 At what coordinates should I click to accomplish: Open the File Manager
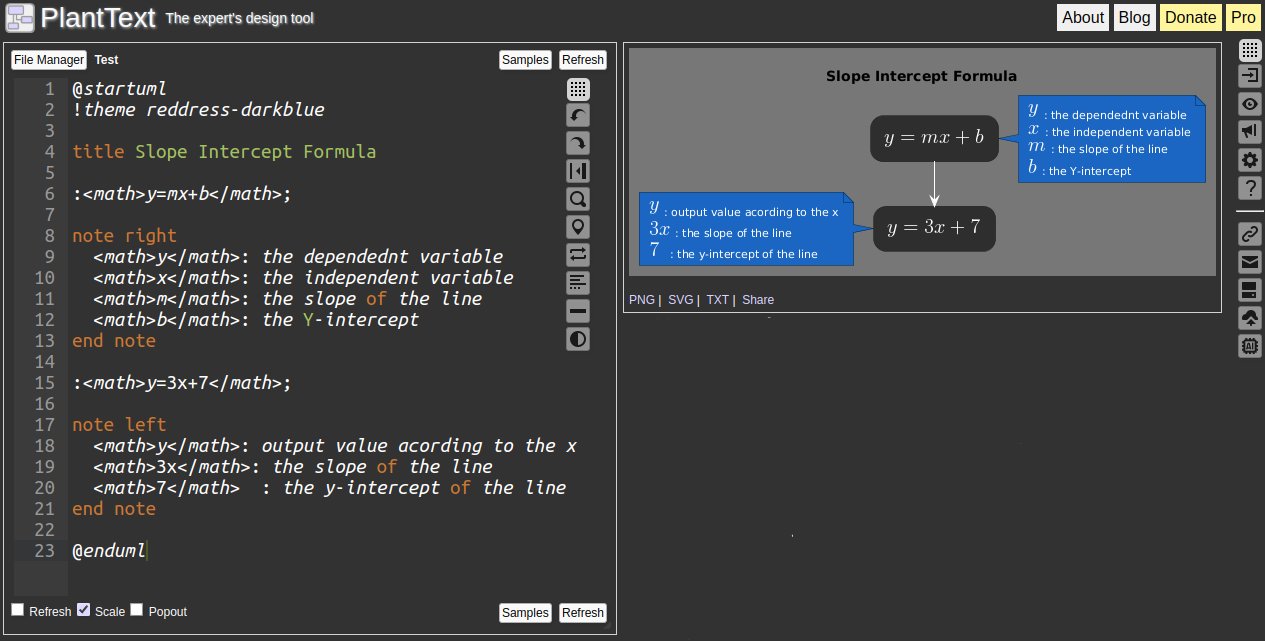coord(48,59)
